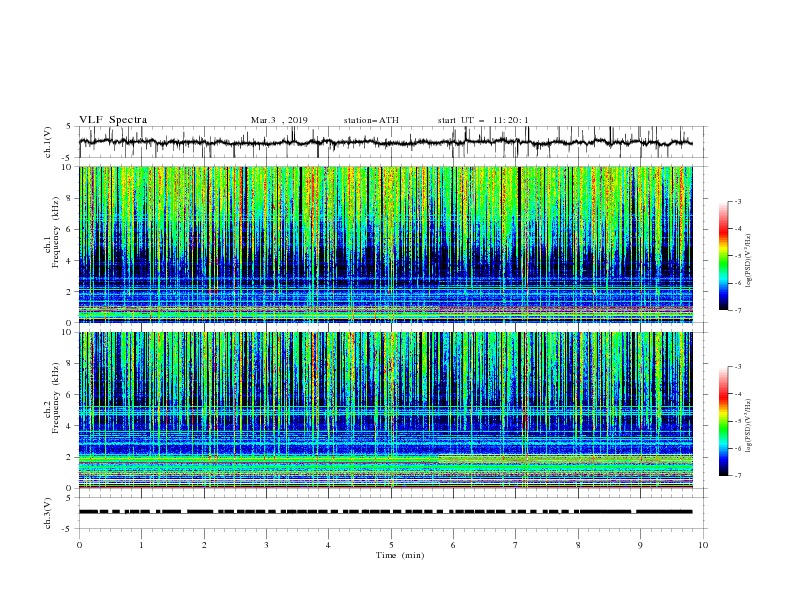Click inside the ch.1 spectrogram panel
Viewport: 792px width, 612px height.
(386, 244)
